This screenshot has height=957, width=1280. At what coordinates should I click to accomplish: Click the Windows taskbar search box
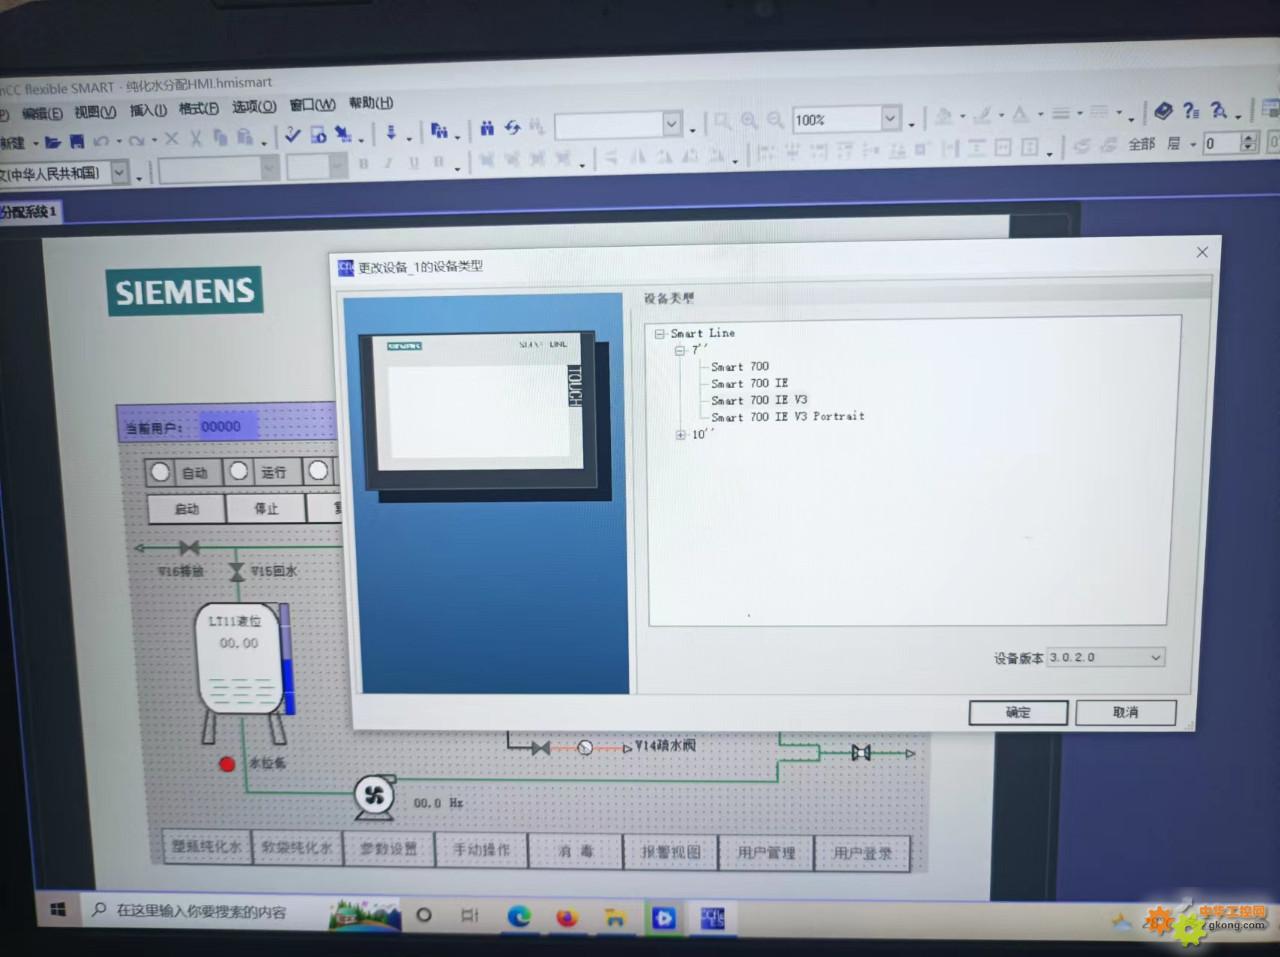pyautogui.click(x=200, y=911)
